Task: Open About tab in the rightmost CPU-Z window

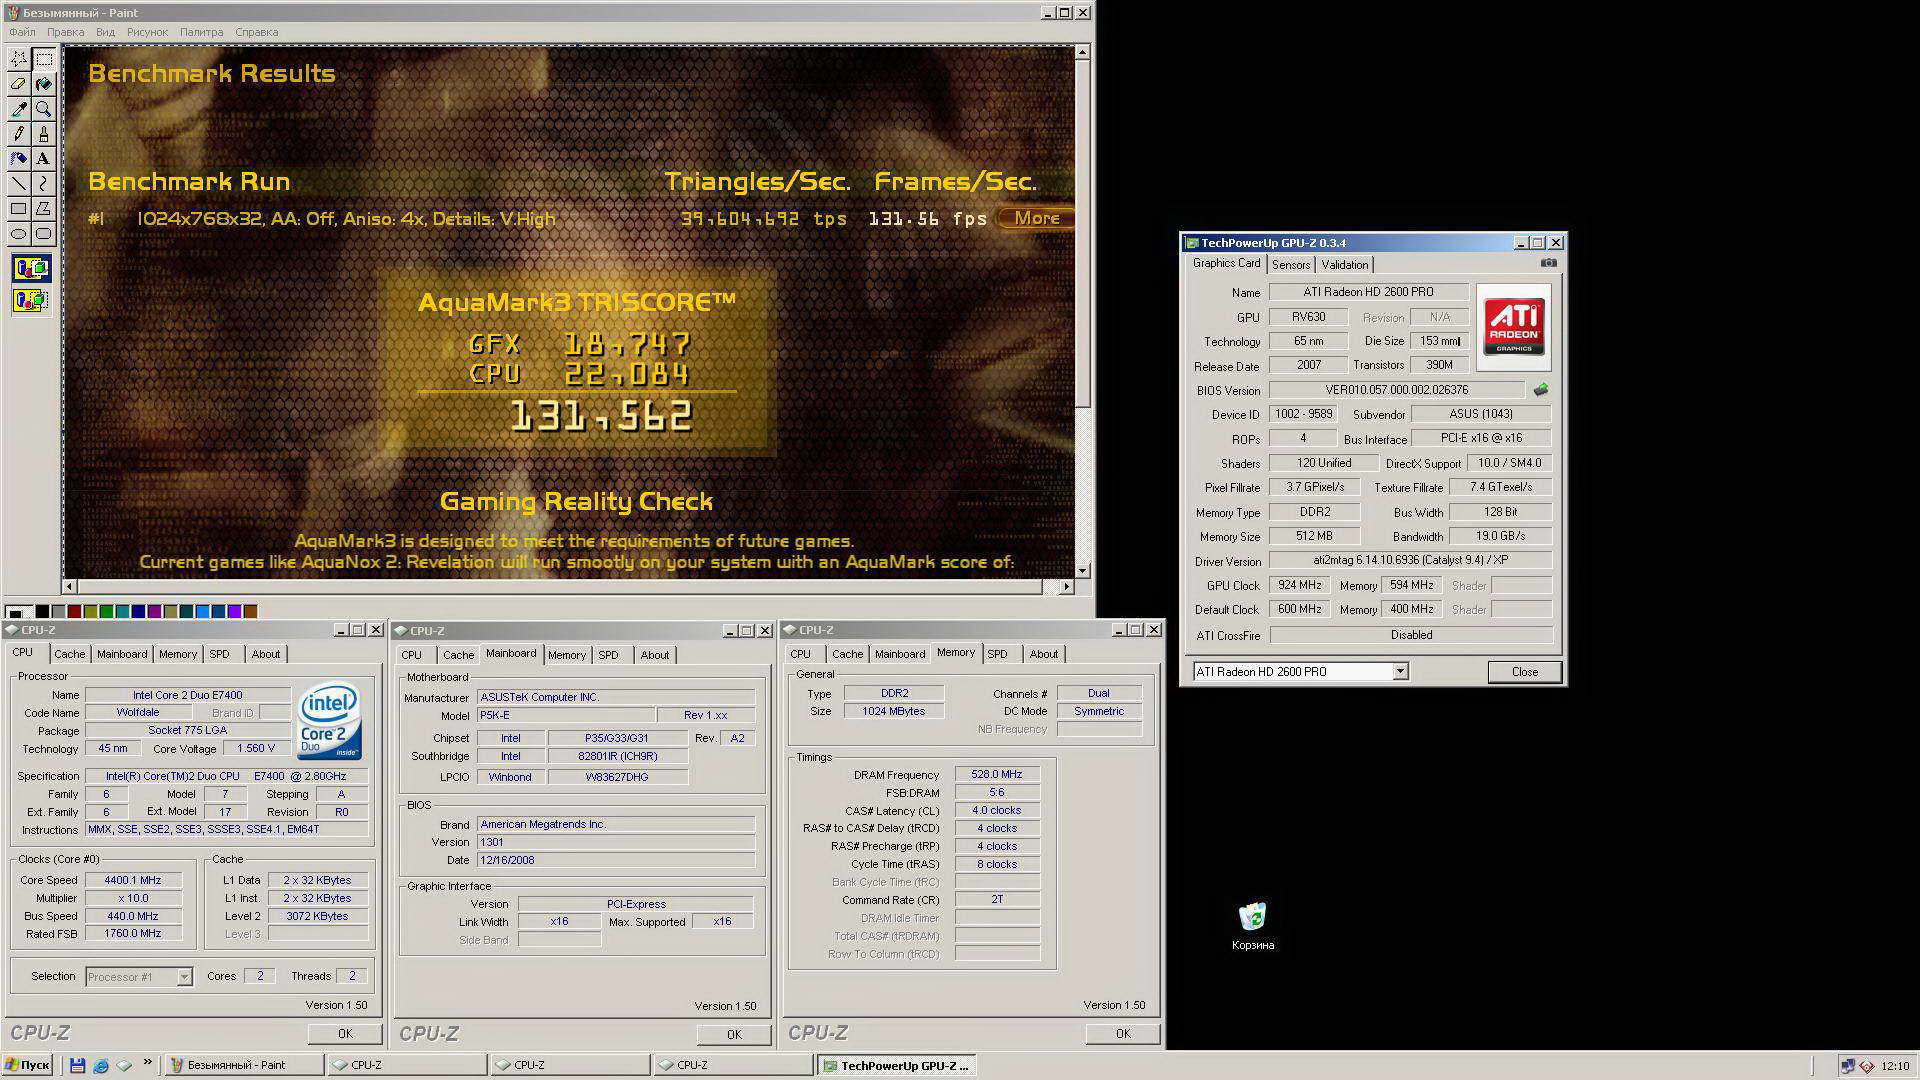Action: (x=1043, y=654)
